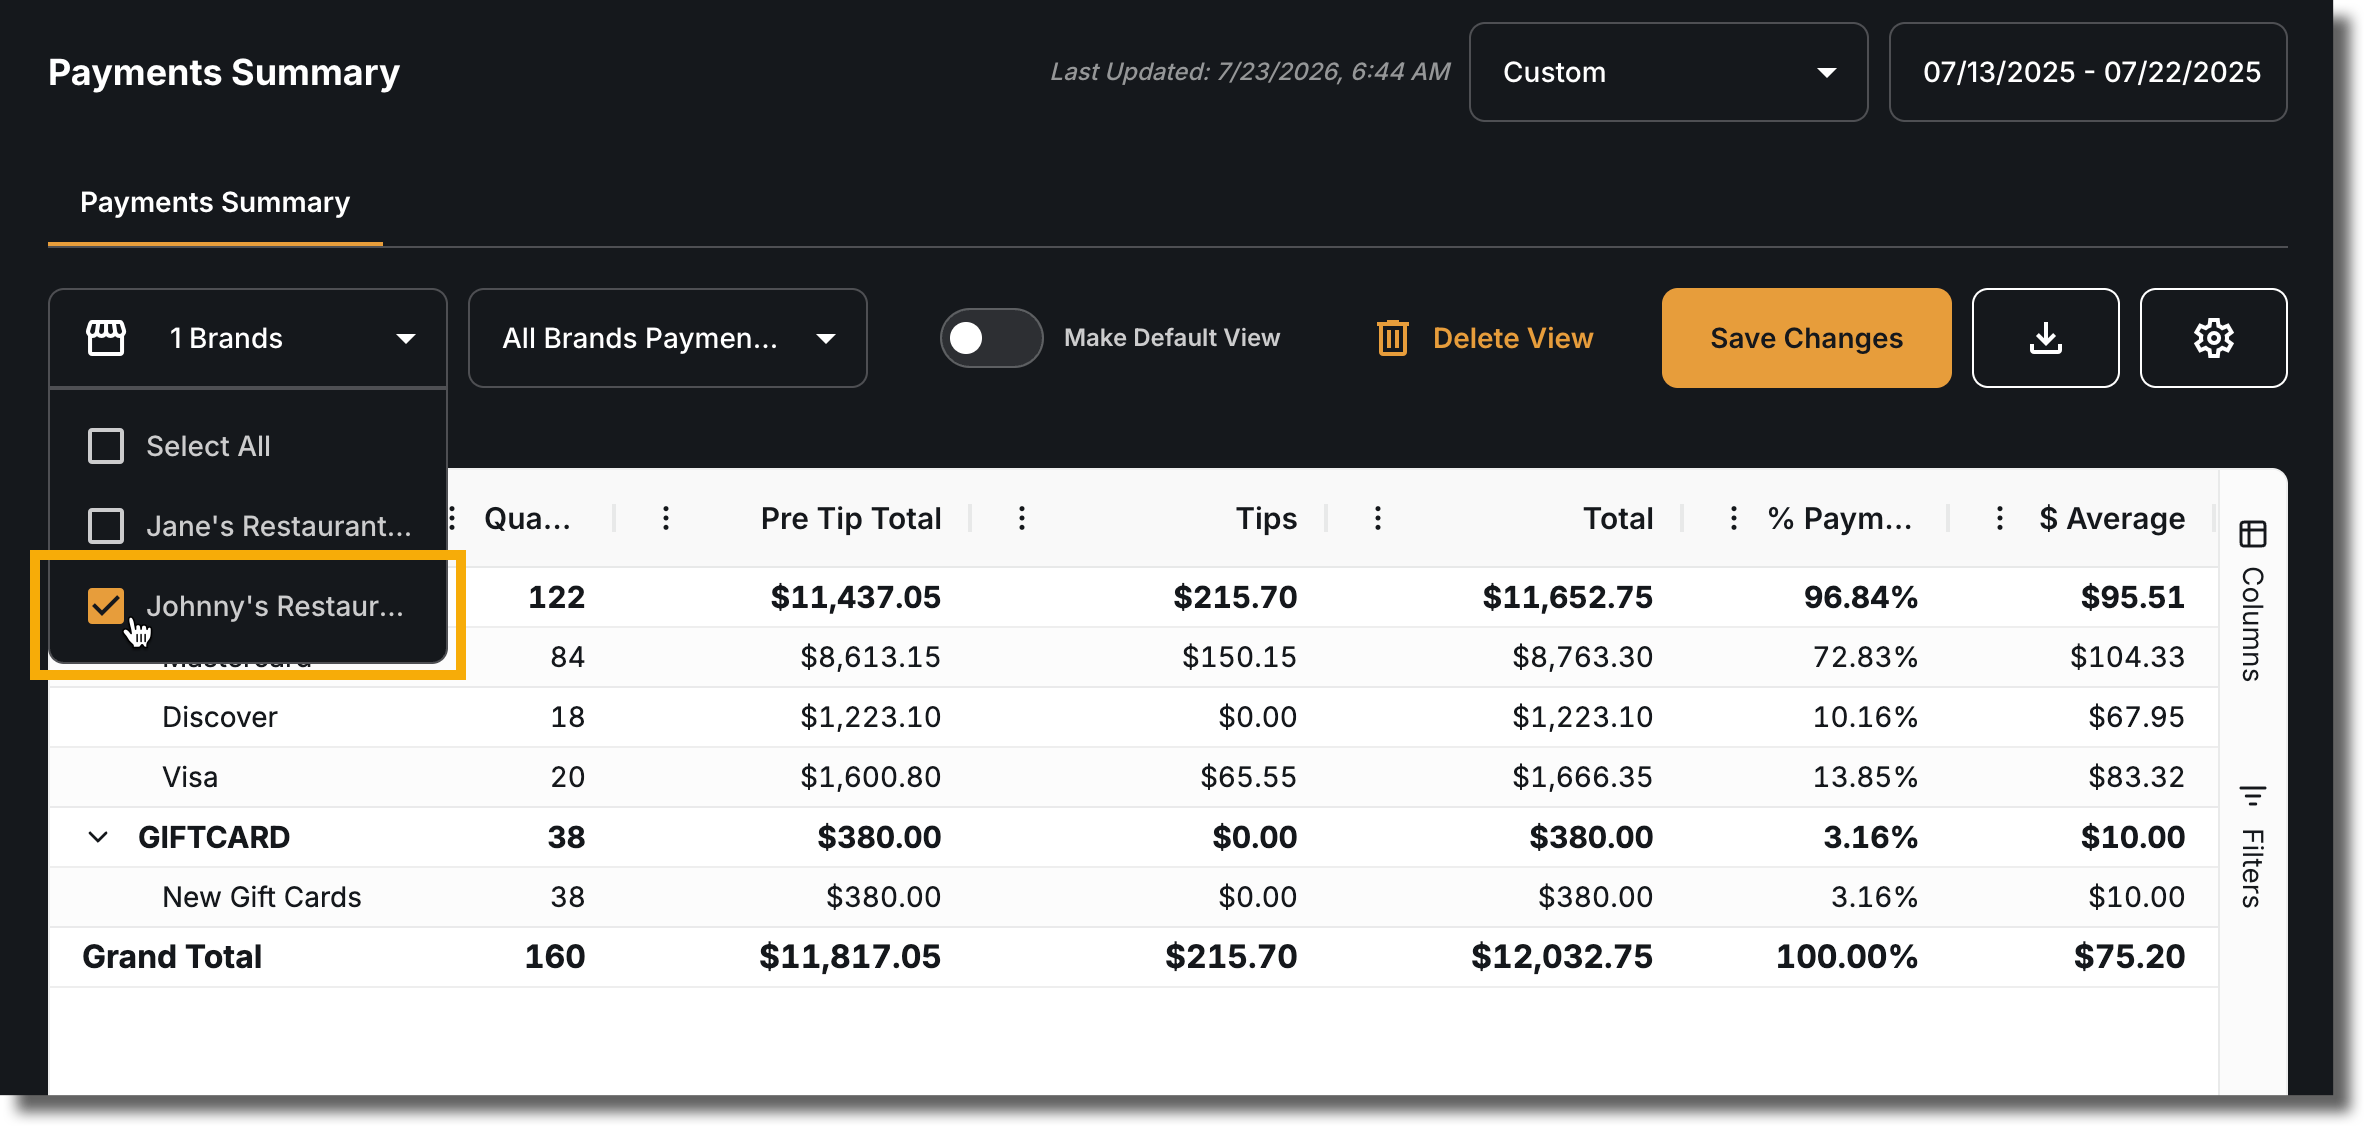The image size is (2364, 1126).
Task: Click the $11,817.05 grand pre tip cell
Action: click(850, 957)
